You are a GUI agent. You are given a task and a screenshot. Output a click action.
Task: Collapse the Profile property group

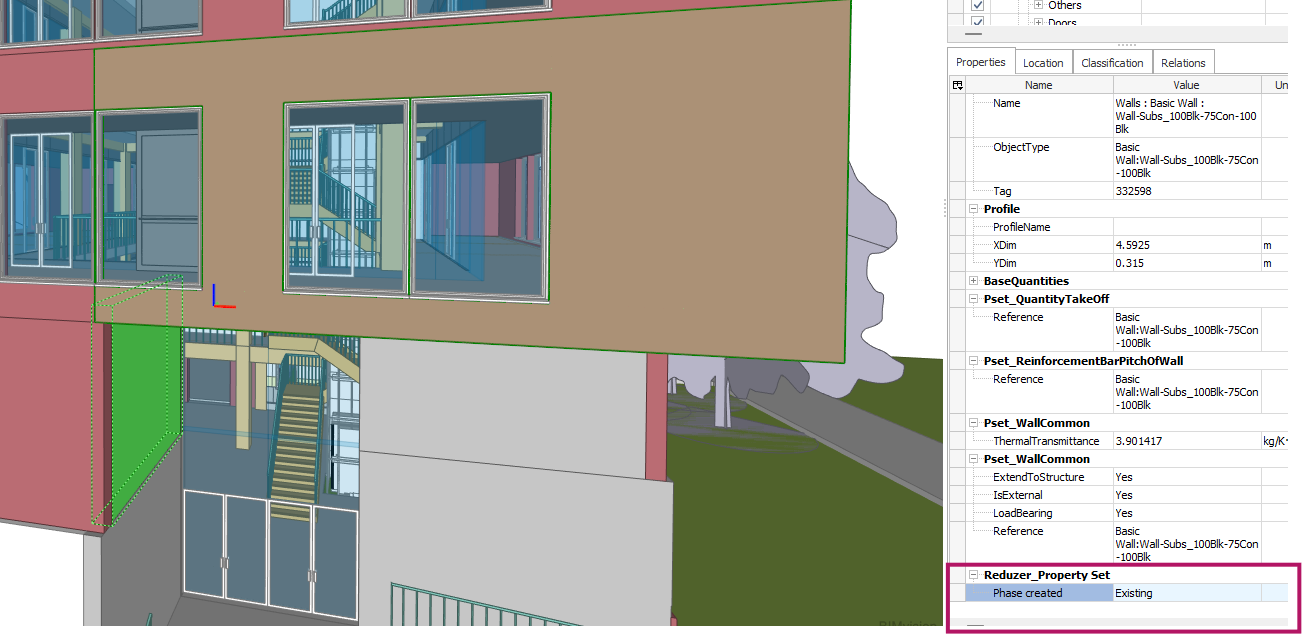(x=974, y=209)
